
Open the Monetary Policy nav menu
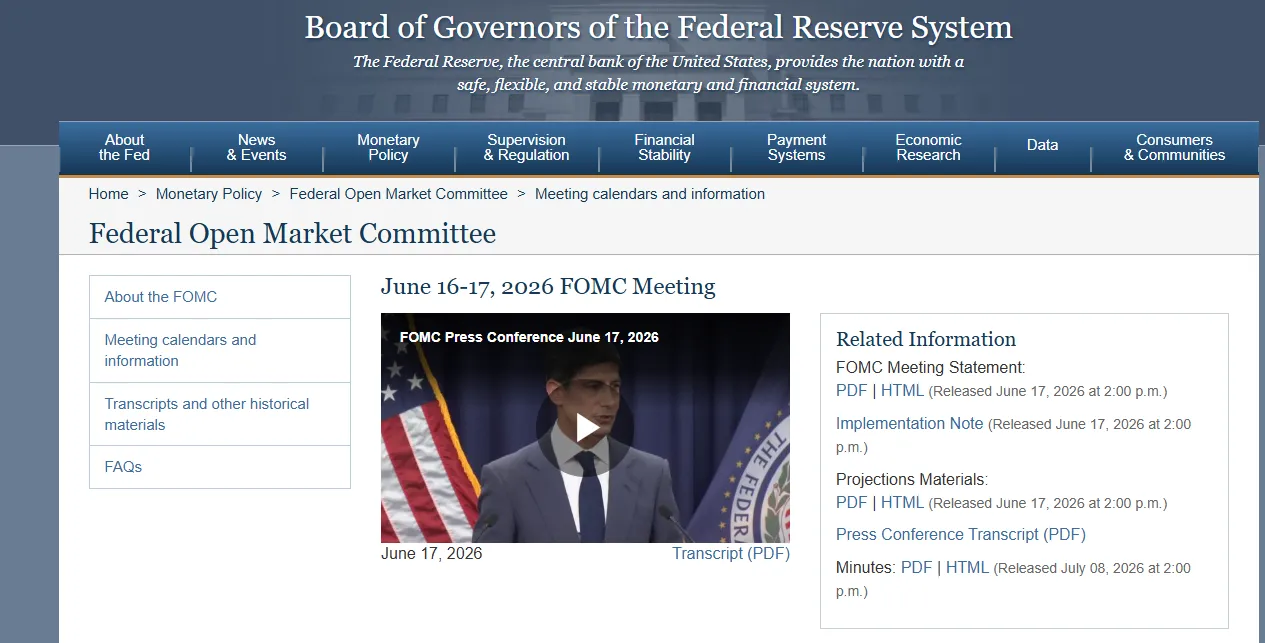tap(388, 148)
